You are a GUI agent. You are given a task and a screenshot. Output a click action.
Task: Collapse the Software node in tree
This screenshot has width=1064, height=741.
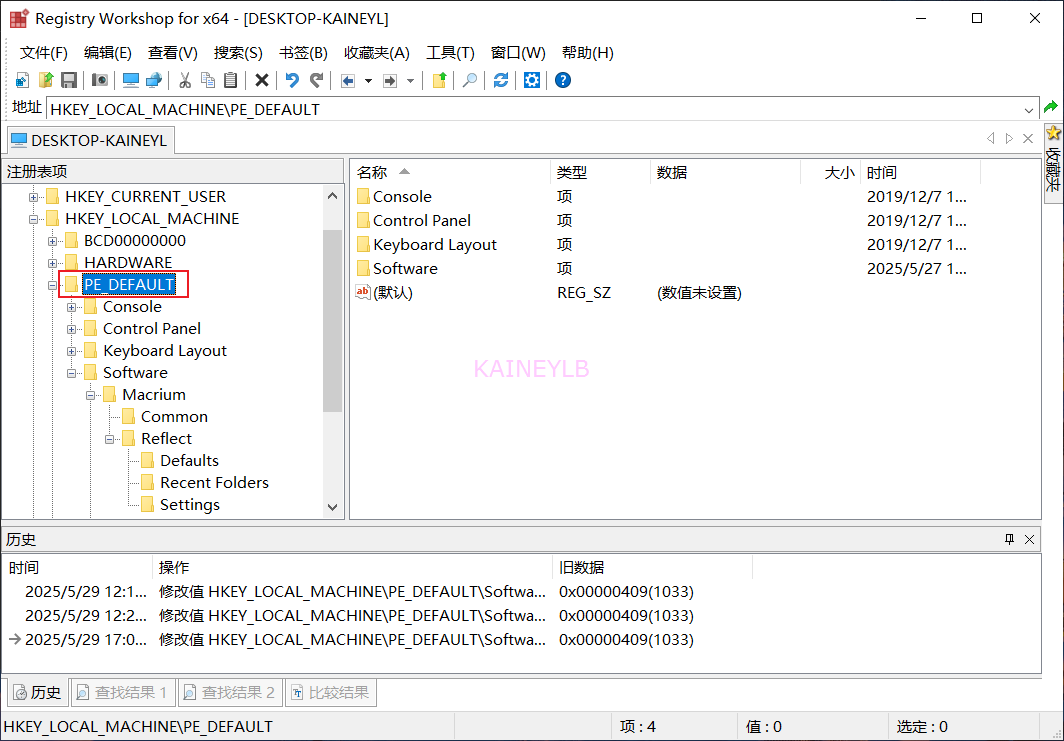[71, 373]
